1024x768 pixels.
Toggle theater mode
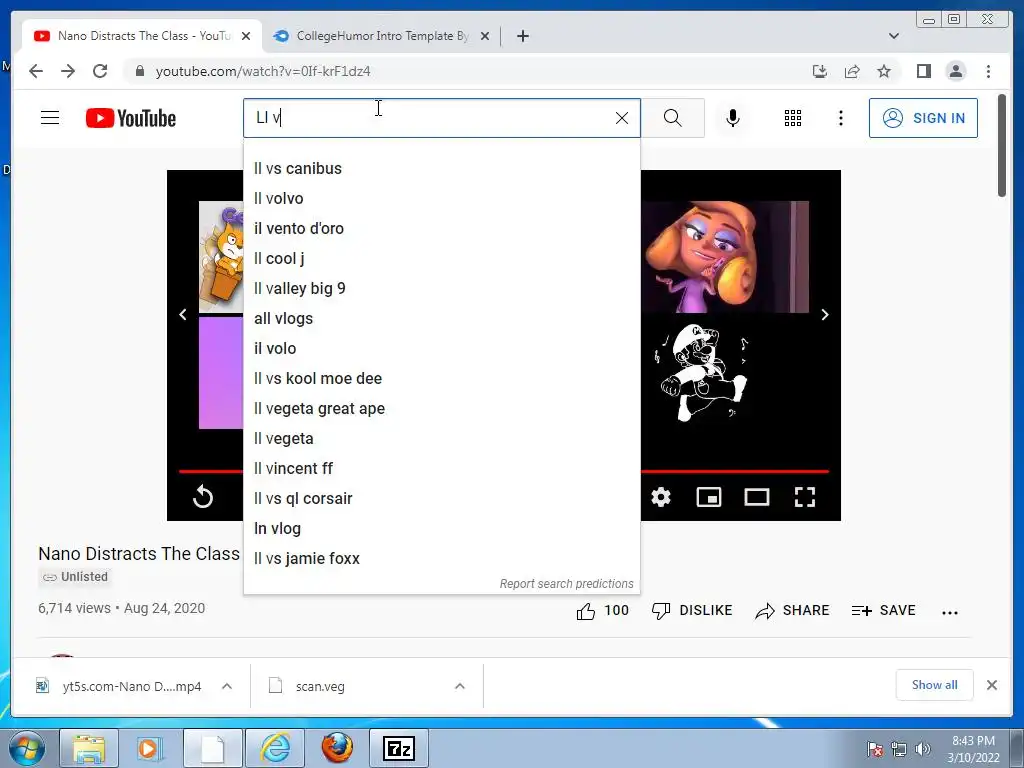point(757,497)
